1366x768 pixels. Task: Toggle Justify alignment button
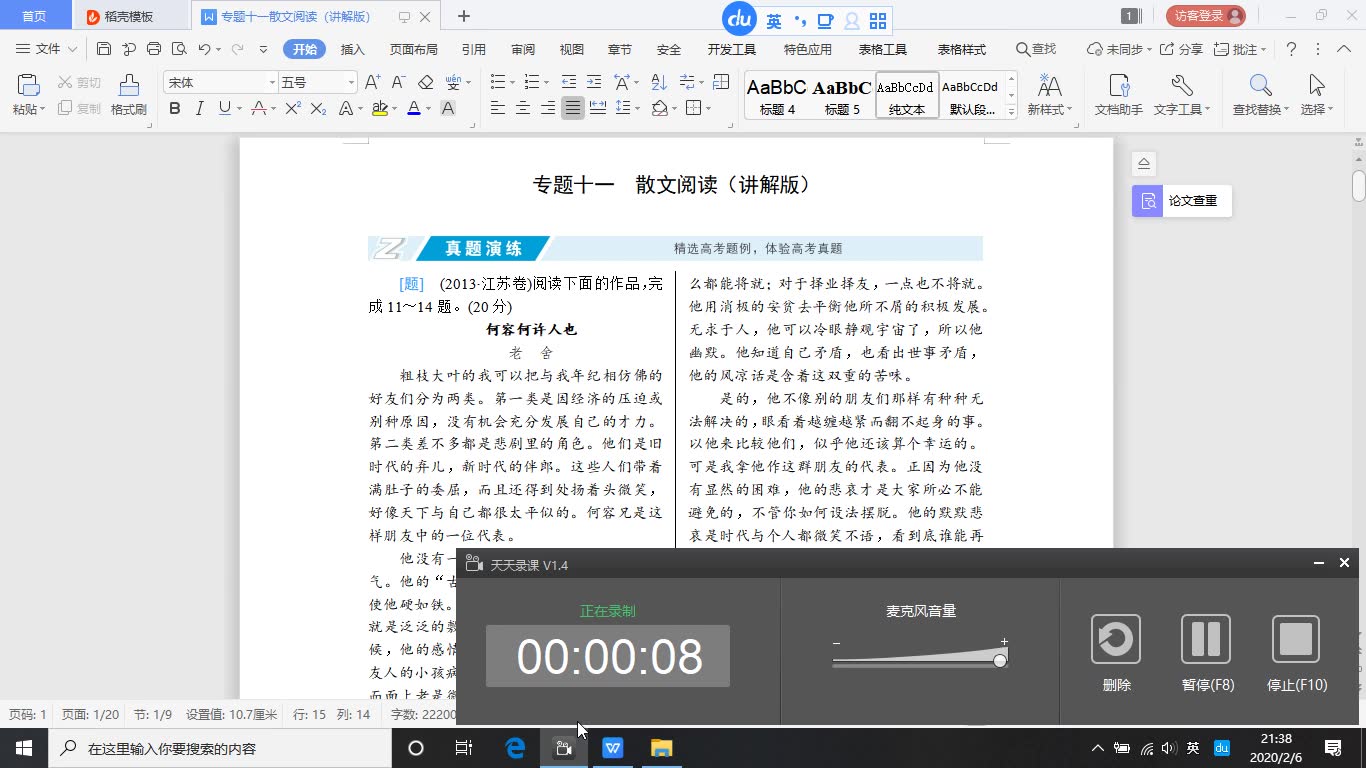(572, 108)
